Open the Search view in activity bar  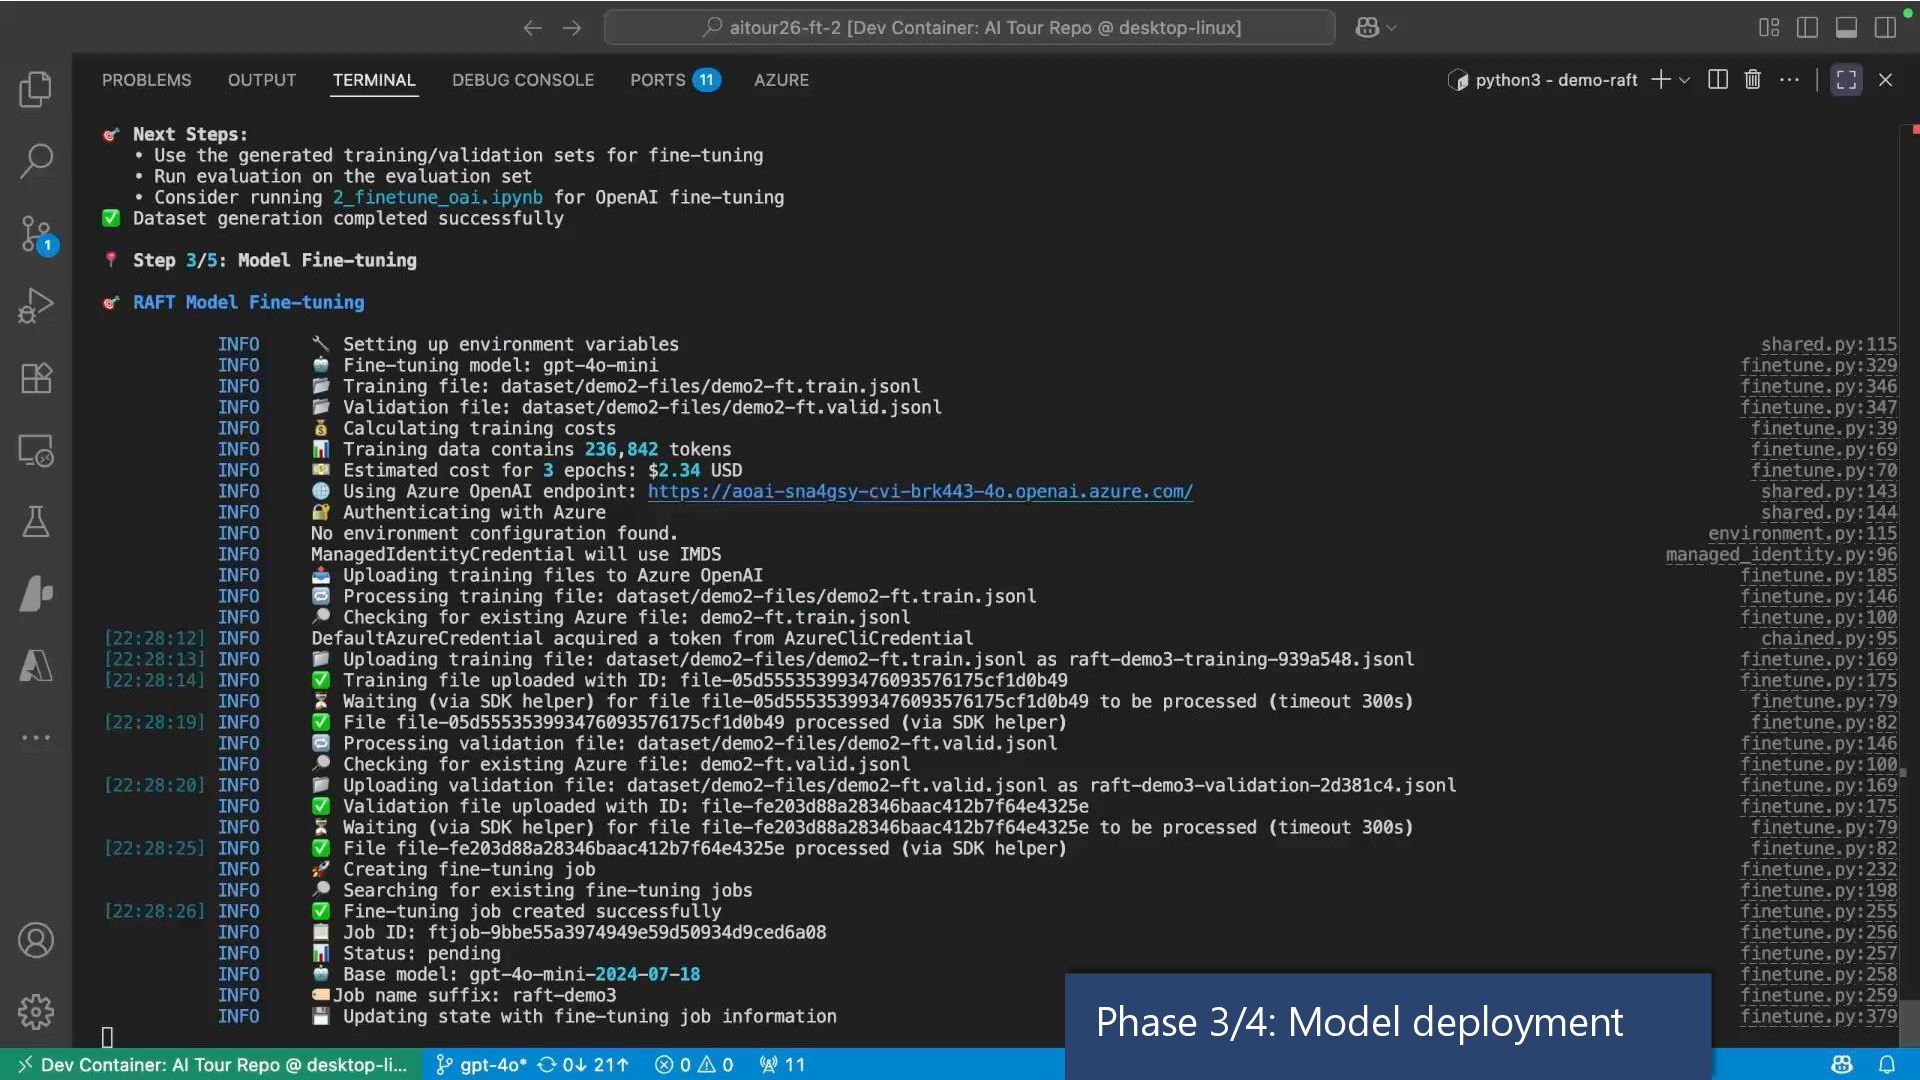(x=36, y=160)
